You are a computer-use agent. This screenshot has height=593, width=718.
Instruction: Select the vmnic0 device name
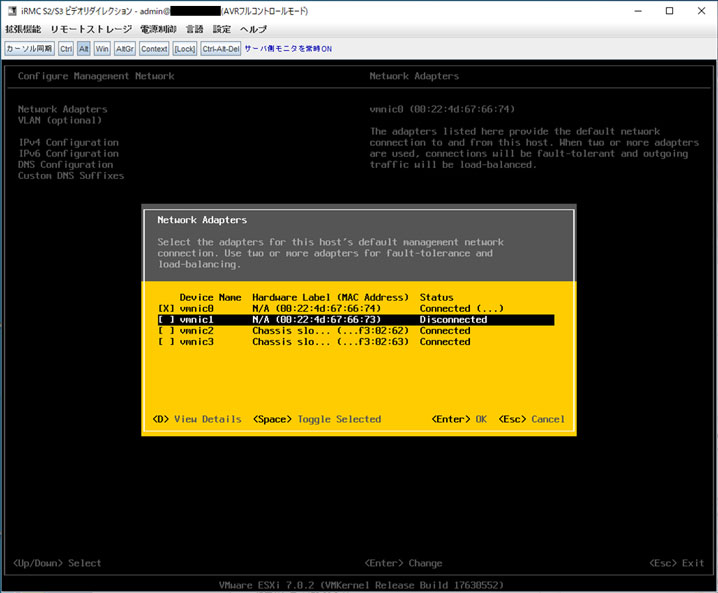[196, 309]
